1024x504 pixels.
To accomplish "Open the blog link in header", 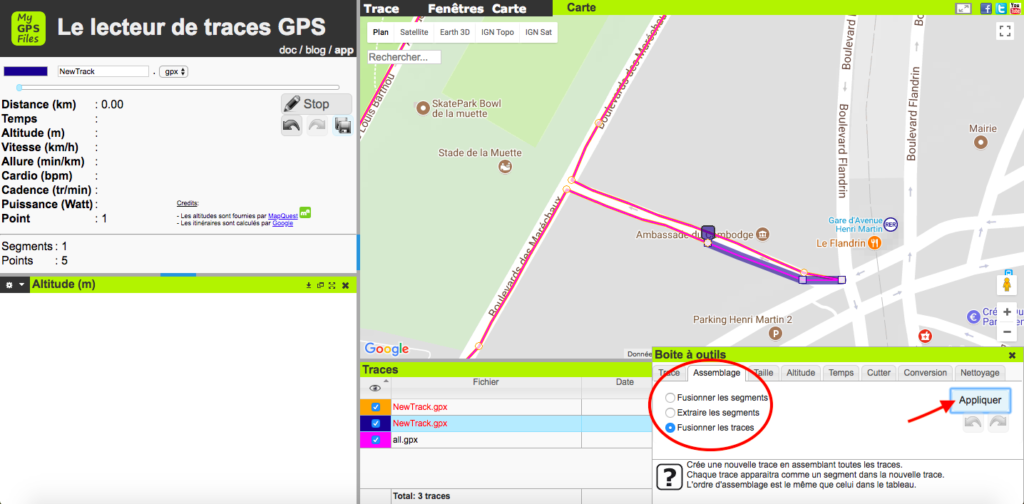I will tap(315, 50).
